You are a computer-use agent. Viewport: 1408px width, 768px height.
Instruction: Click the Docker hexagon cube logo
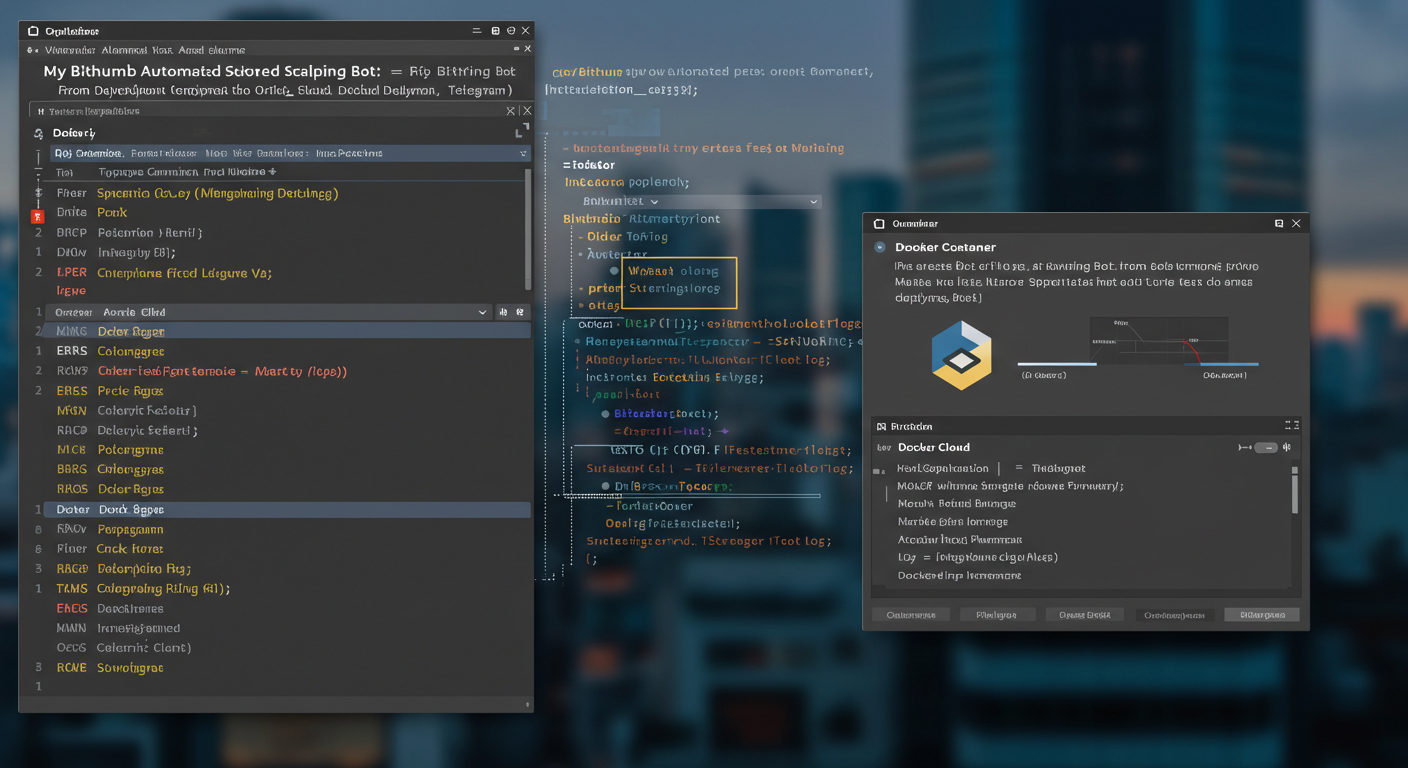pos(961,354)
